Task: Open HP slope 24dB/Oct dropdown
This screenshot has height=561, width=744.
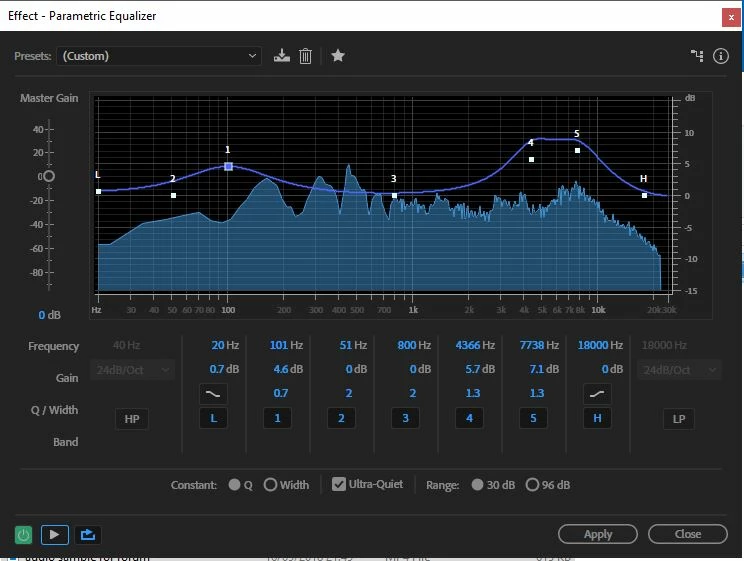Action: [x=132, y=370]
